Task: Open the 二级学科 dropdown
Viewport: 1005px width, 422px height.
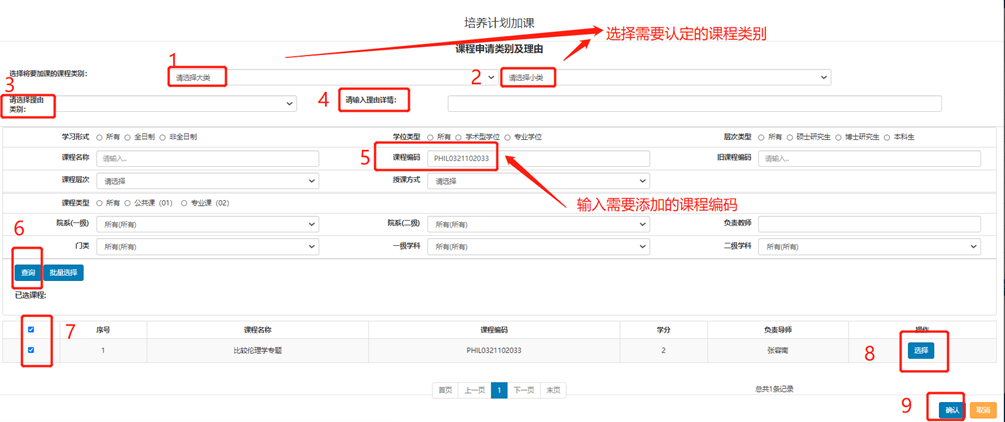Action: (x=869, y=246)
